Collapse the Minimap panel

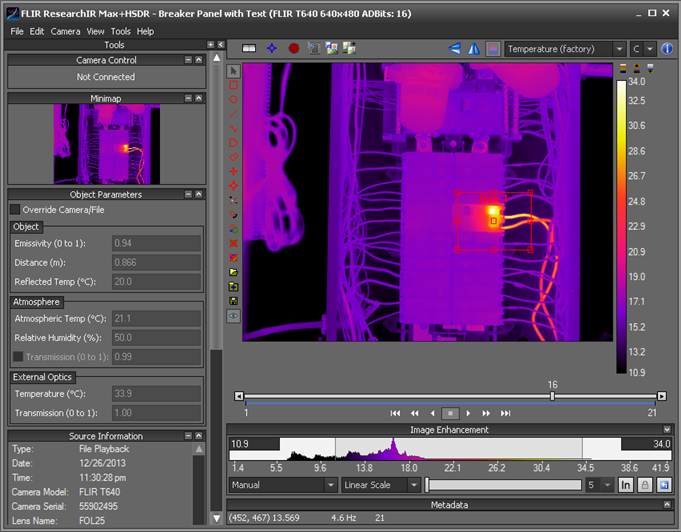click(x=199, y=98)
